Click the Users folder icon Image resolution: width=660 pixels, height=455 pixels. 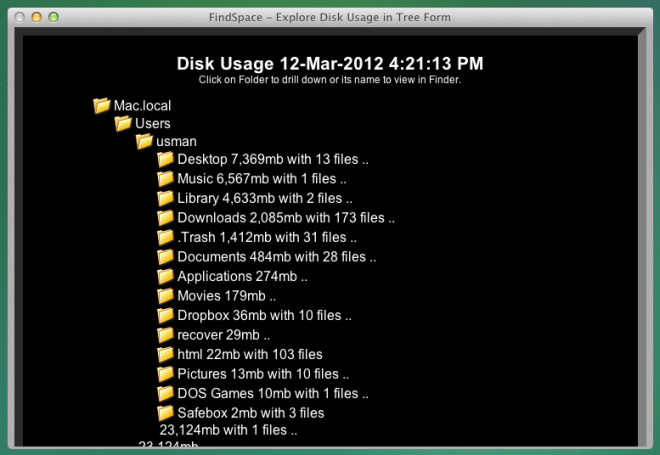coord(123,123)
